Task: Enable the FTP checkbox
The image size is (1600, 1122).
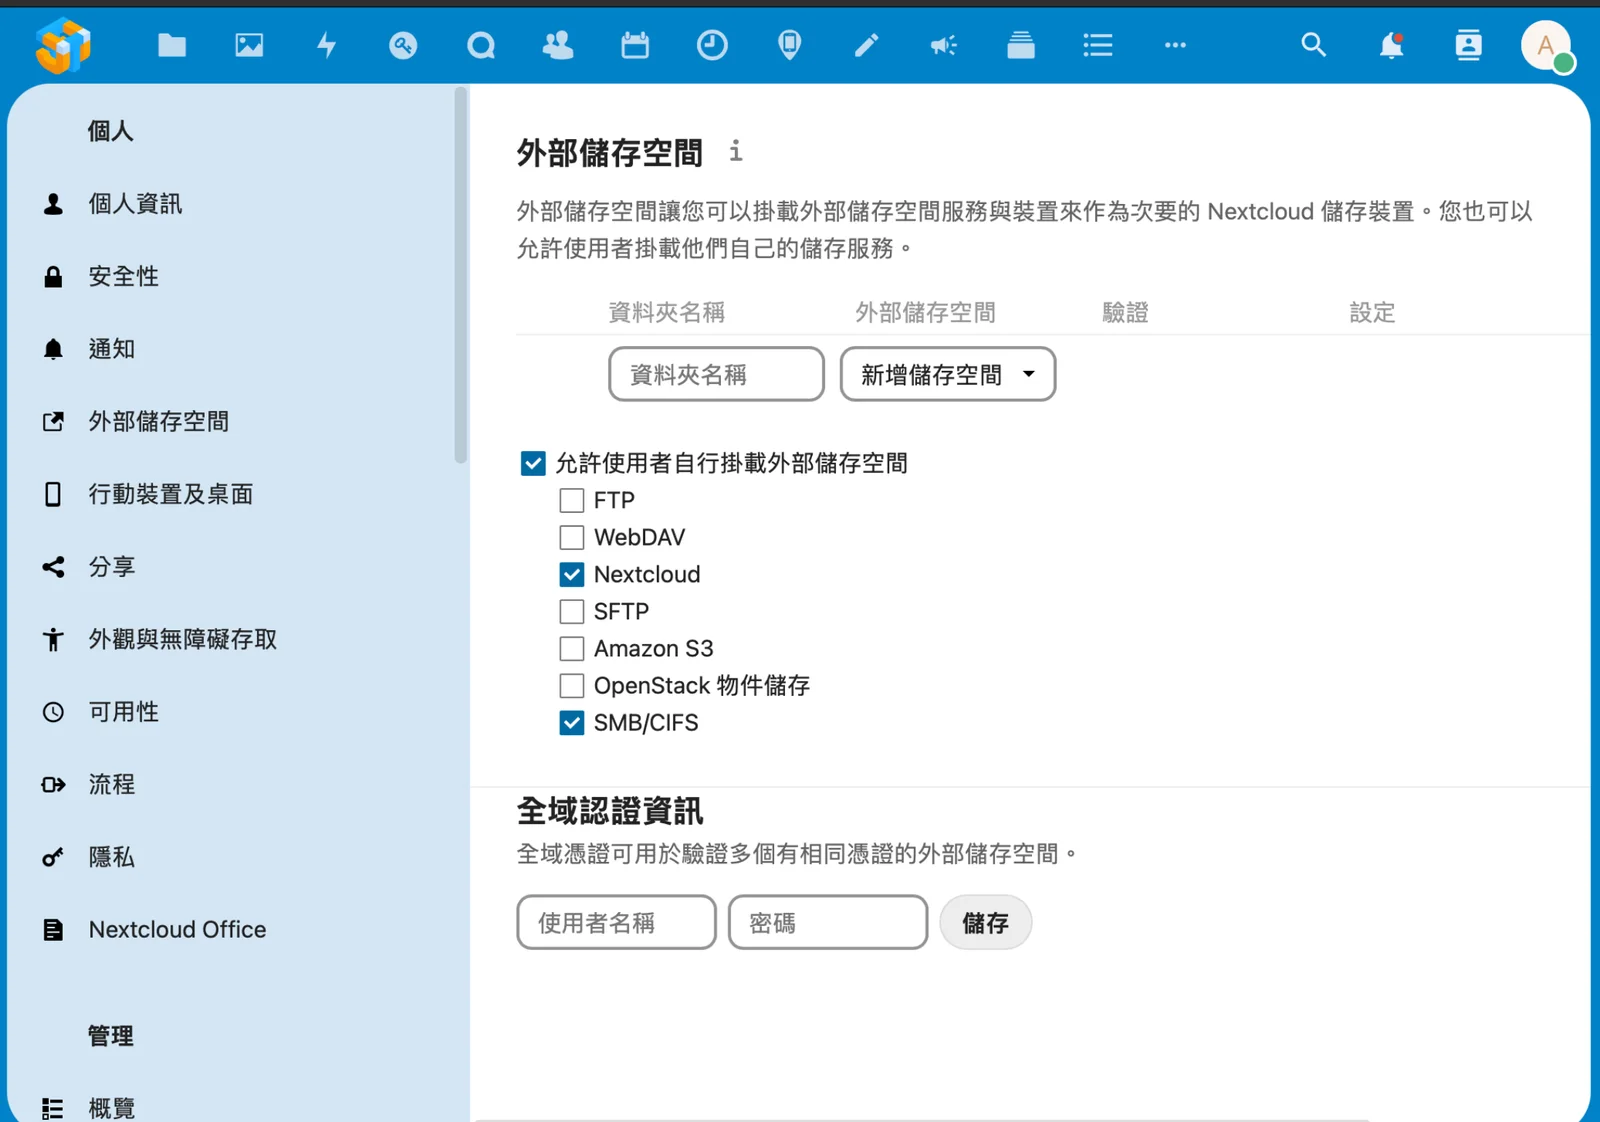Action: tap(572, 500)
